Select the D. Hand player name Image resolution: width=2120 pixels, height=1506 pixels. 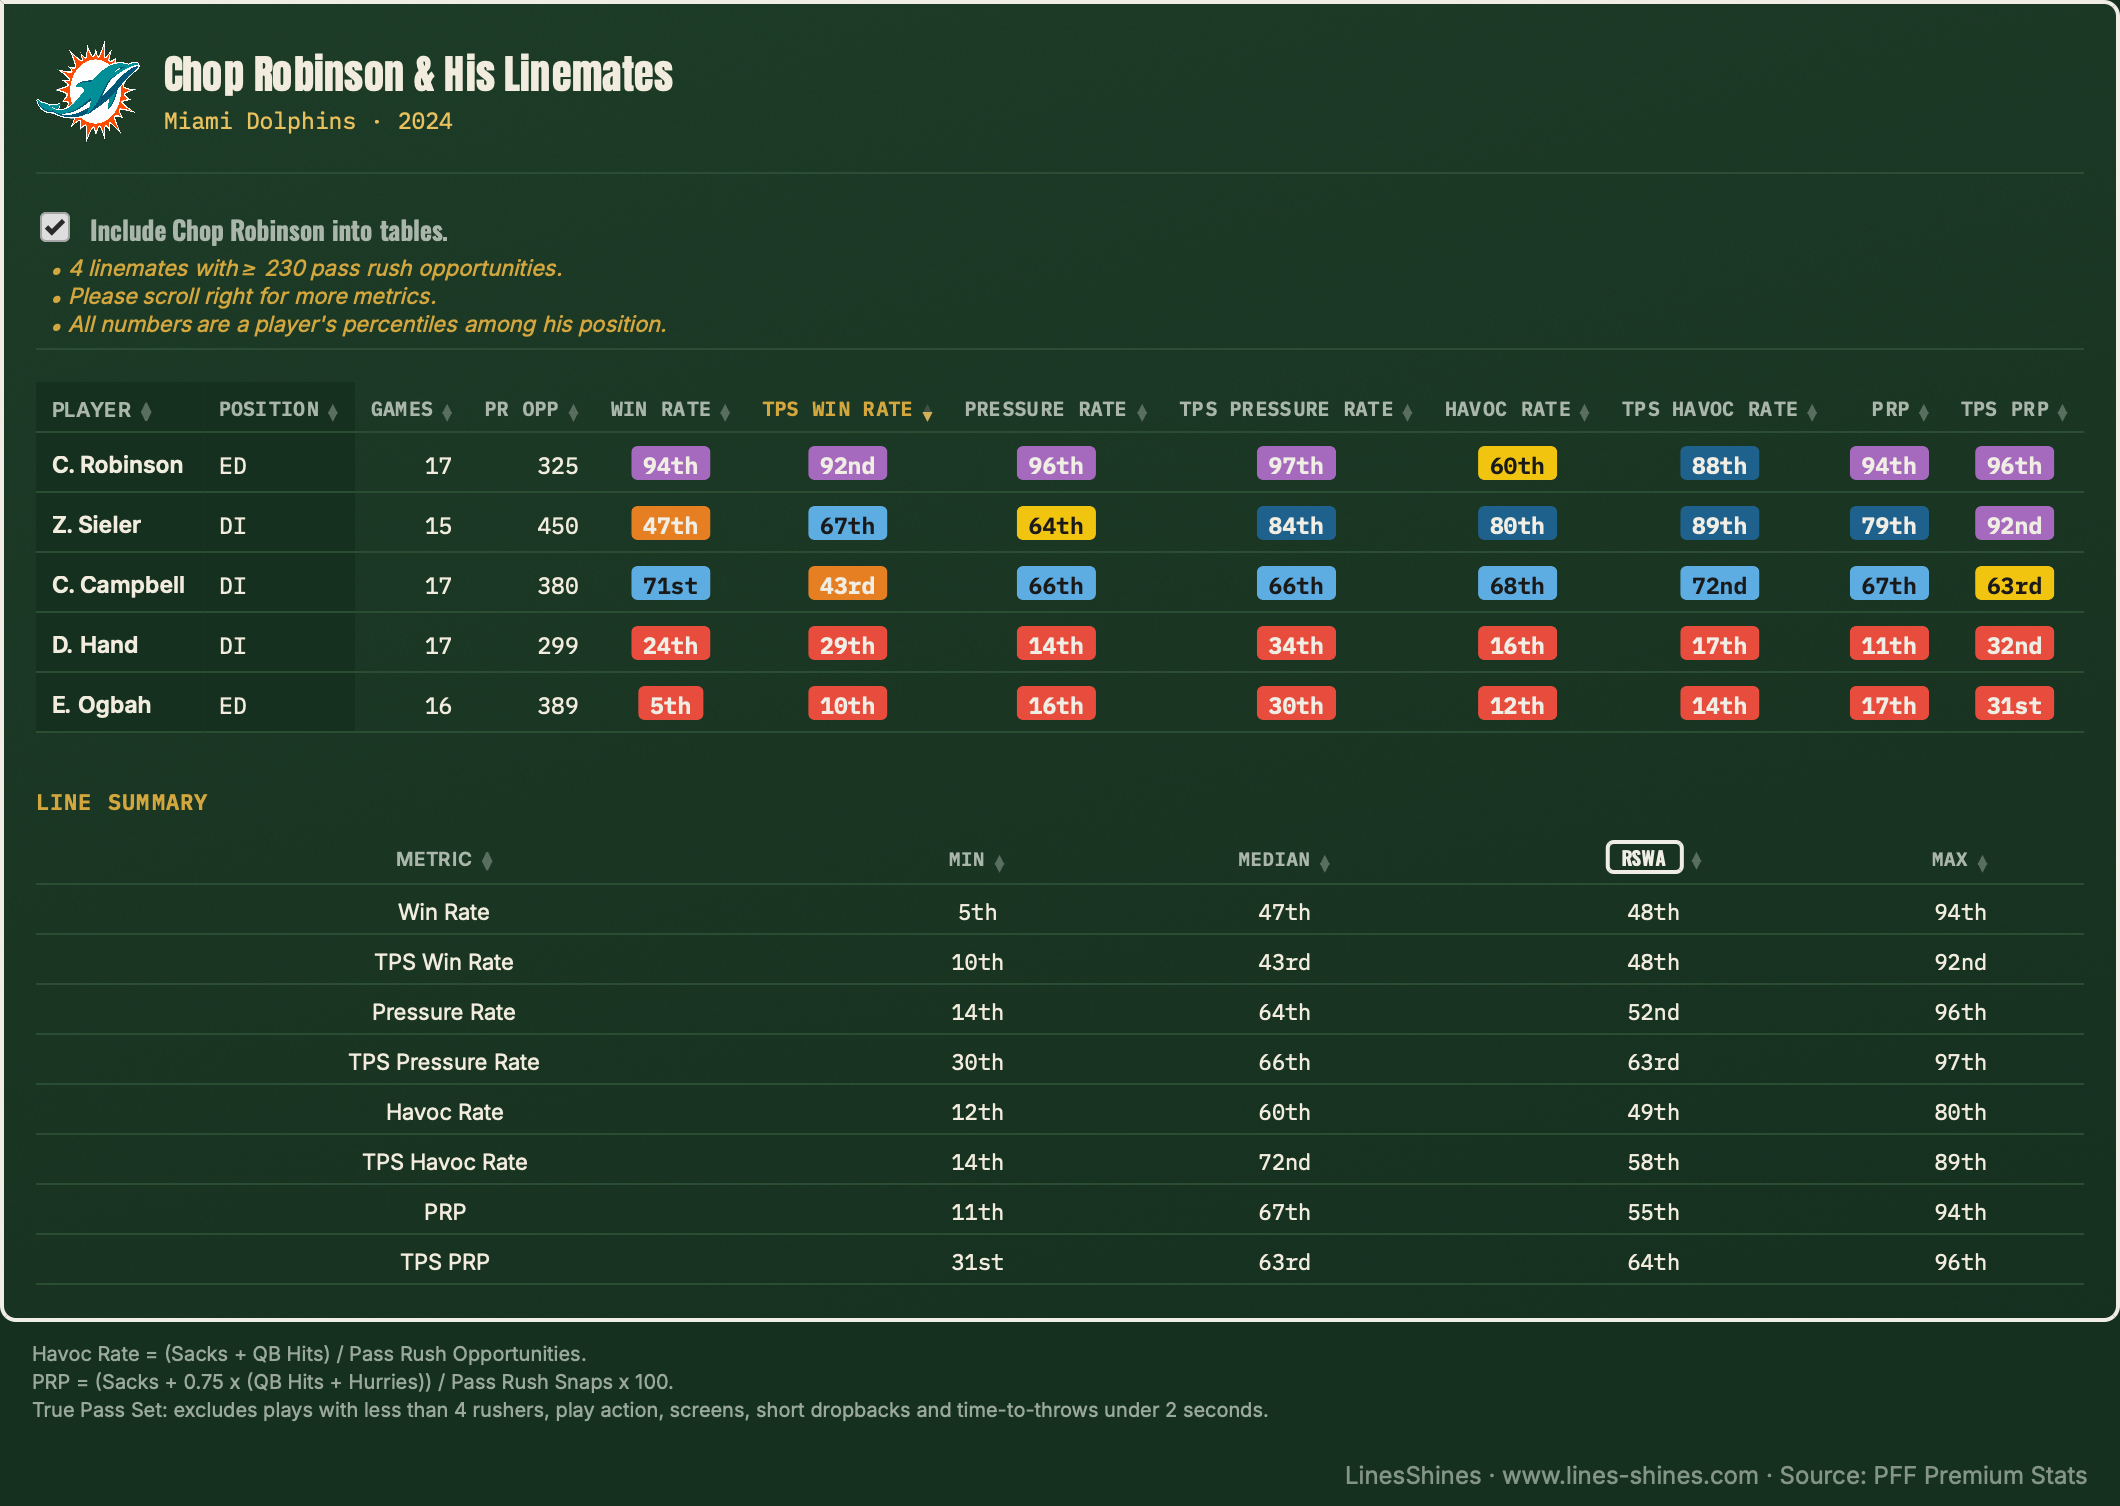[95, 645]
